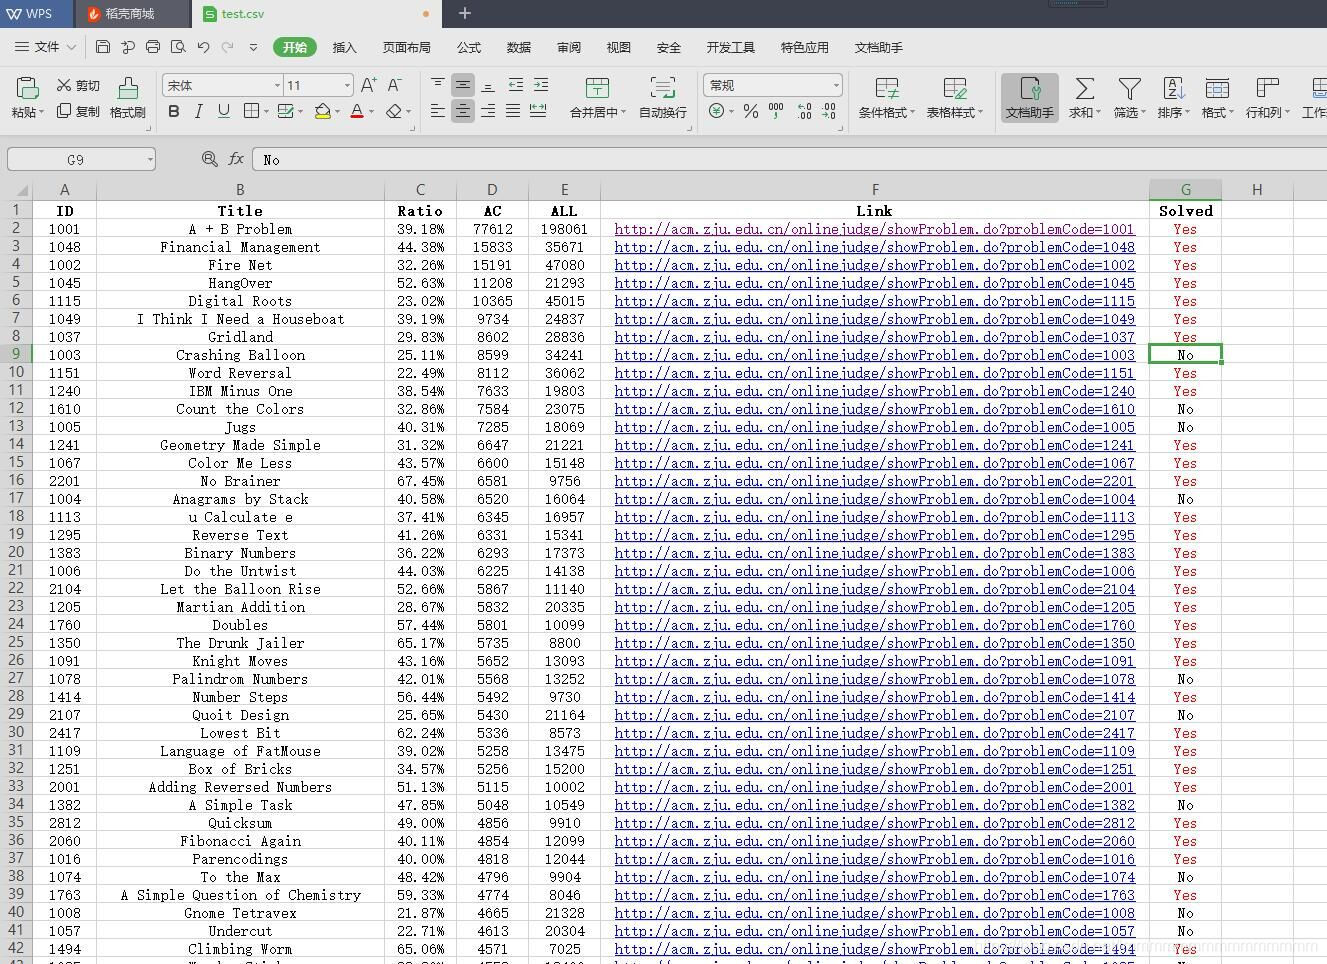Click the Undo arrow

[x=203, y=46]
